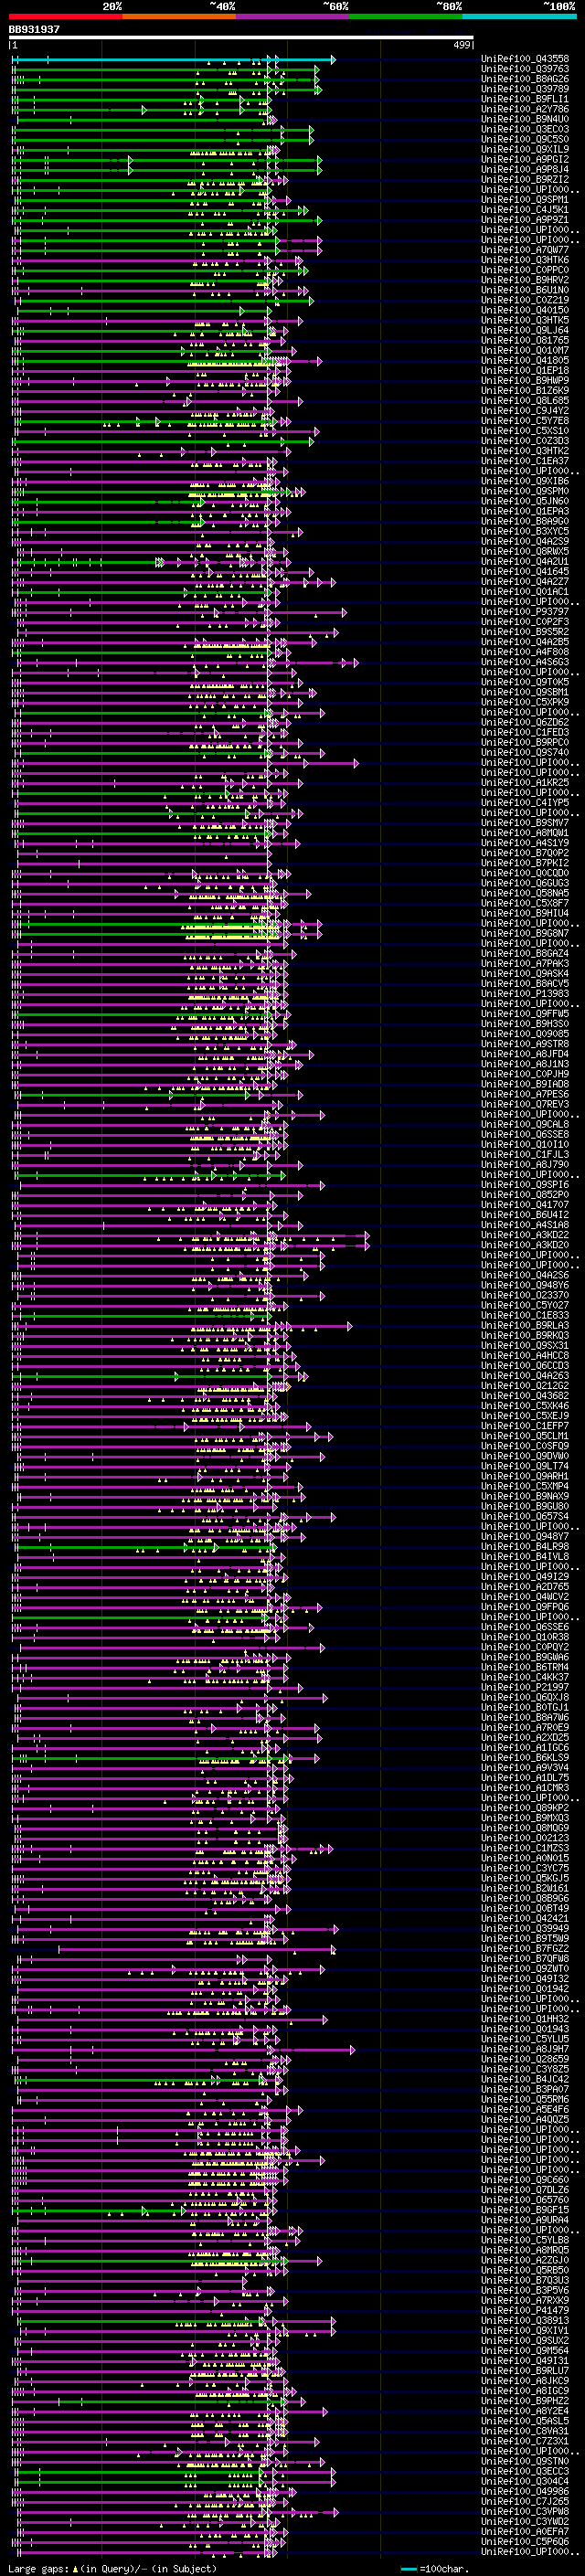The width and height of the screenshot is (585, 2576).
Task: Select hit UniRef100_O81765
Action: point(525,340)
